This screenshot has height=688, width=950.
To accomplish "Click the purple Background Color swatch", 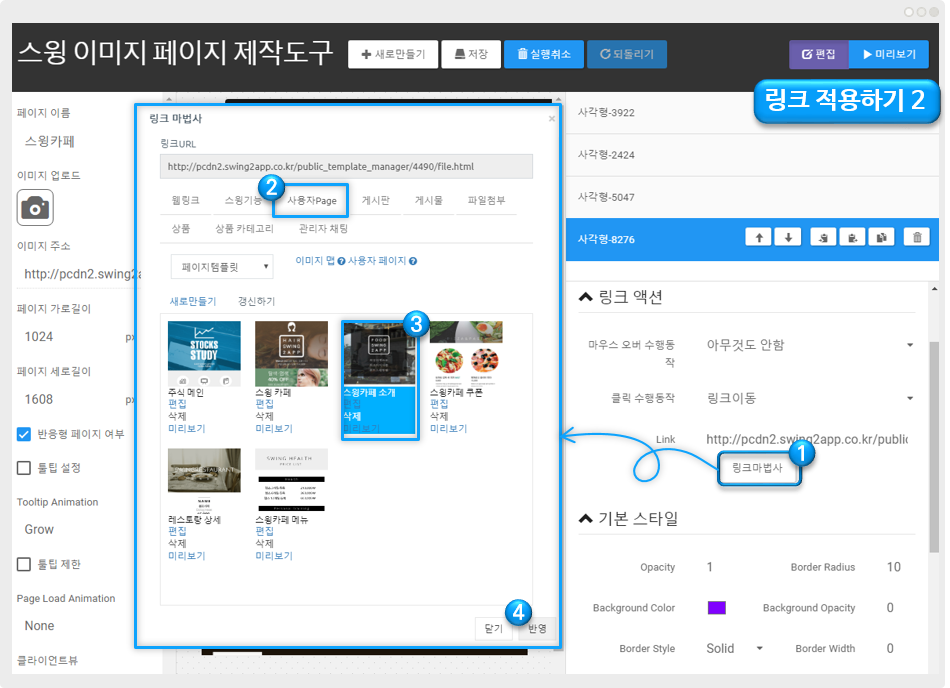I will (x=716, y=608).
